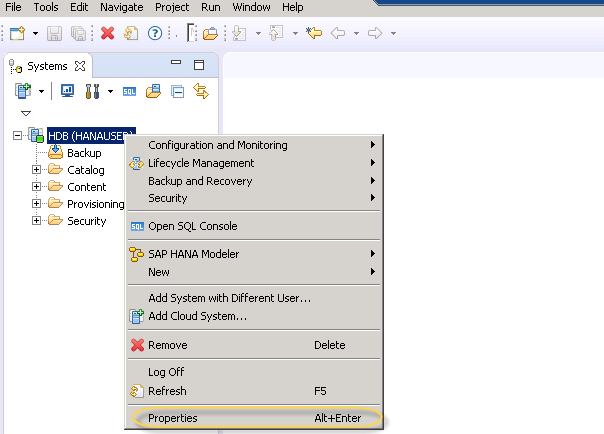Open the Project menu

(x=172, y=7)
